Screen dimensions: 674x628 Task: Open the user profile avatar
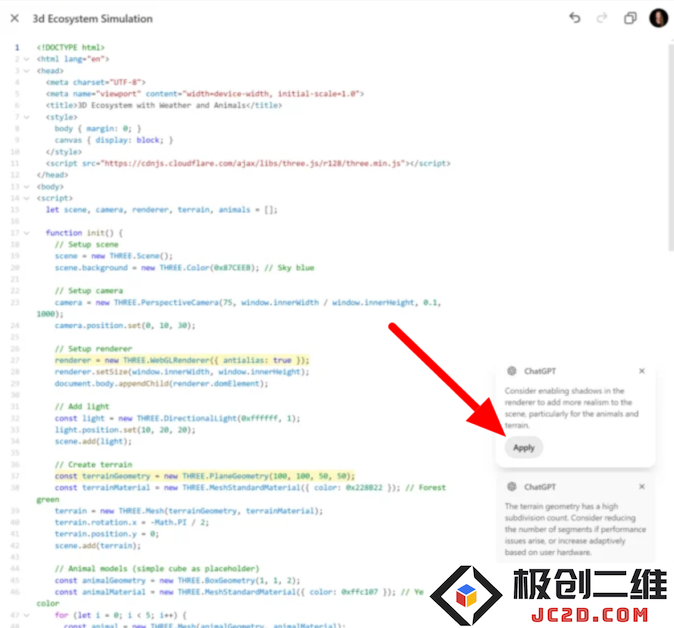click(x=659, y=18)
